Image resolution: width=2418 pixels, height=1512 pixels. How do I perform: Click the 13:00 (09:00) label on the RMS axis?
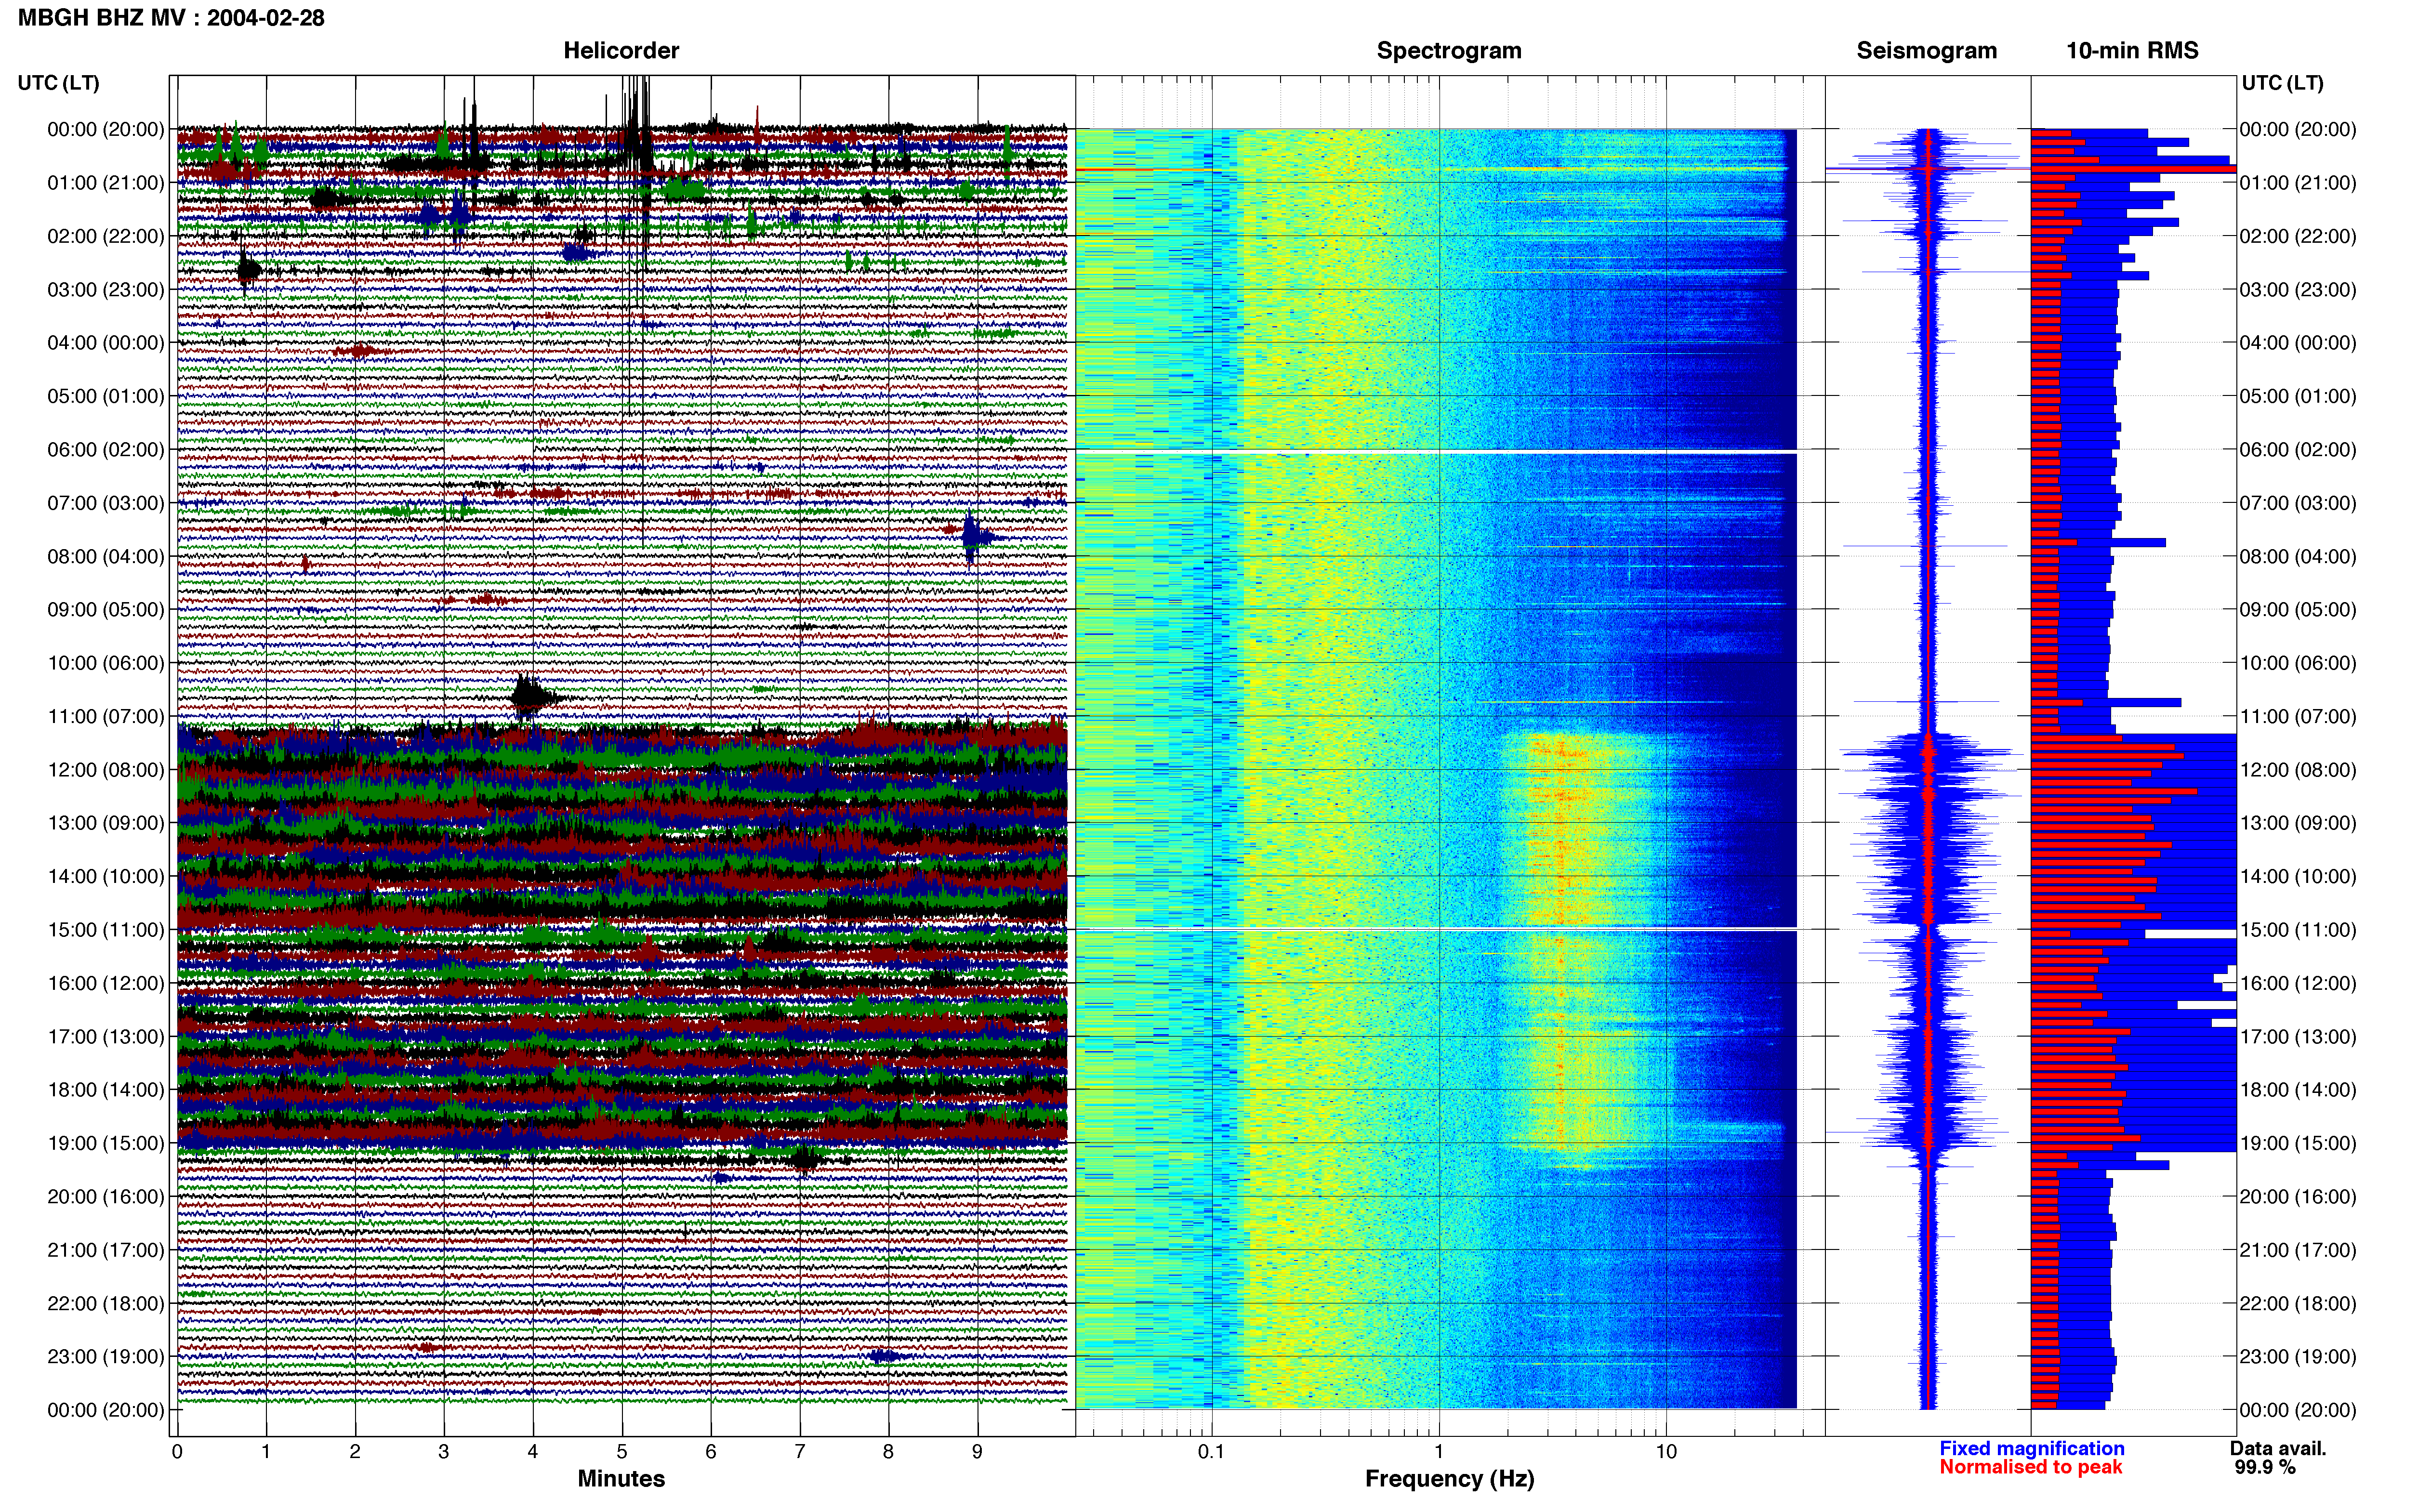click(2298, 823)
